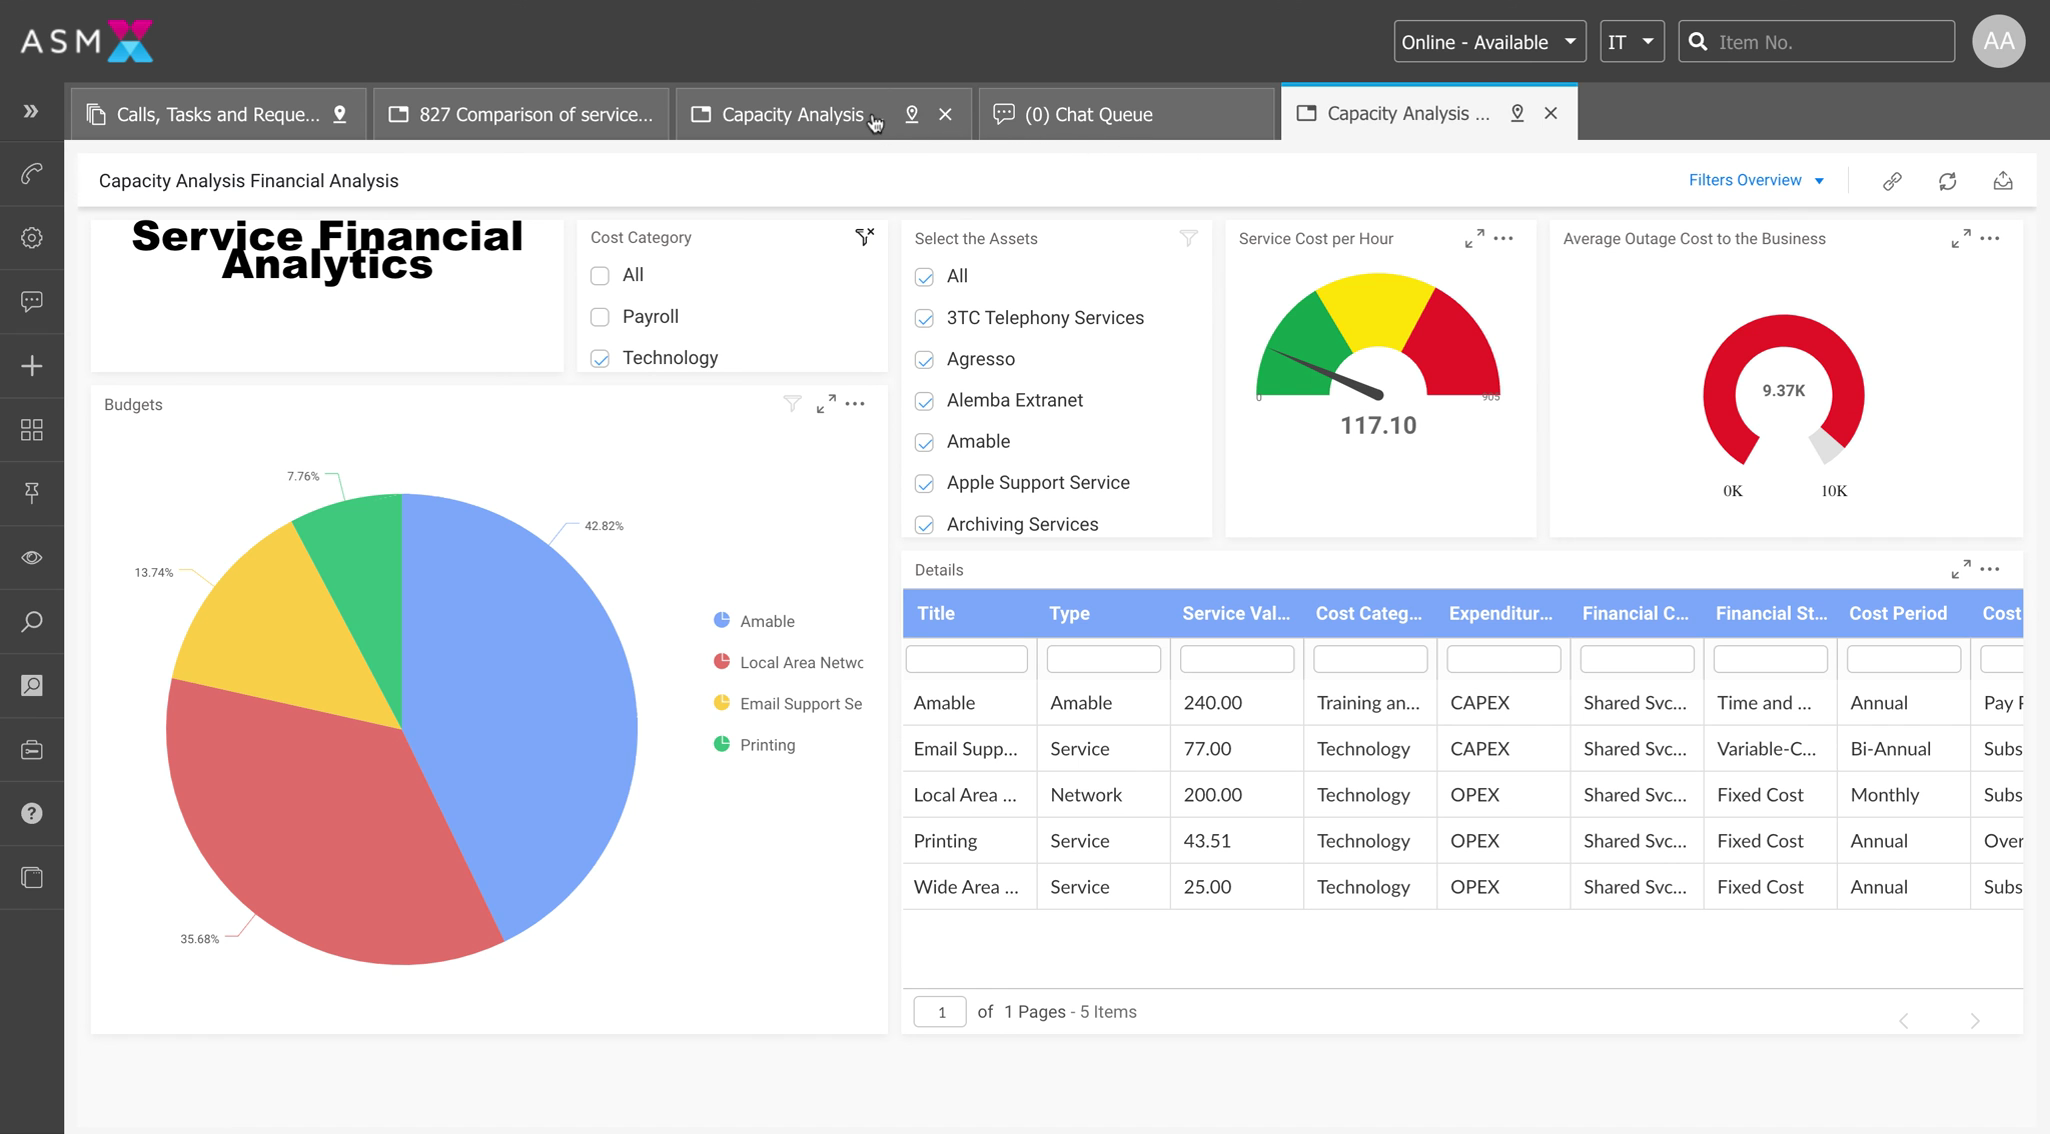Open Average Outage Cost more options

pos(1990,238)
